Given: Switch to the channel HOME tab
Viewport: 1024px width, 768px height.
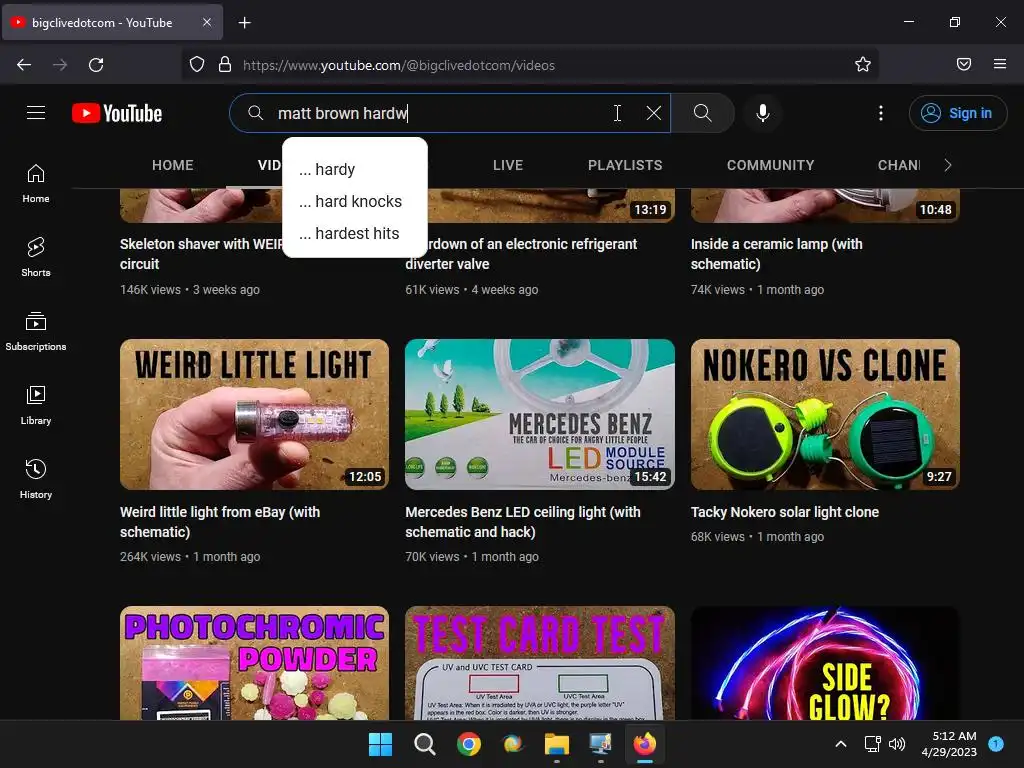Looking at the screenshot, I should (172, 165).
